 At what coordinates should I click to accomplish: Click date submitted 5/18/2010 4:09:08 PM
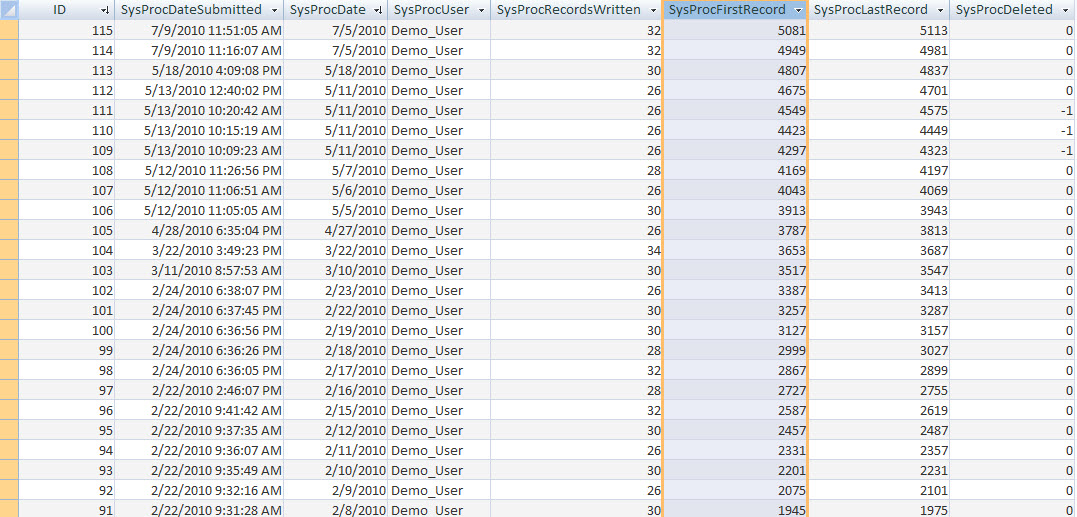[x=199, y=70]
